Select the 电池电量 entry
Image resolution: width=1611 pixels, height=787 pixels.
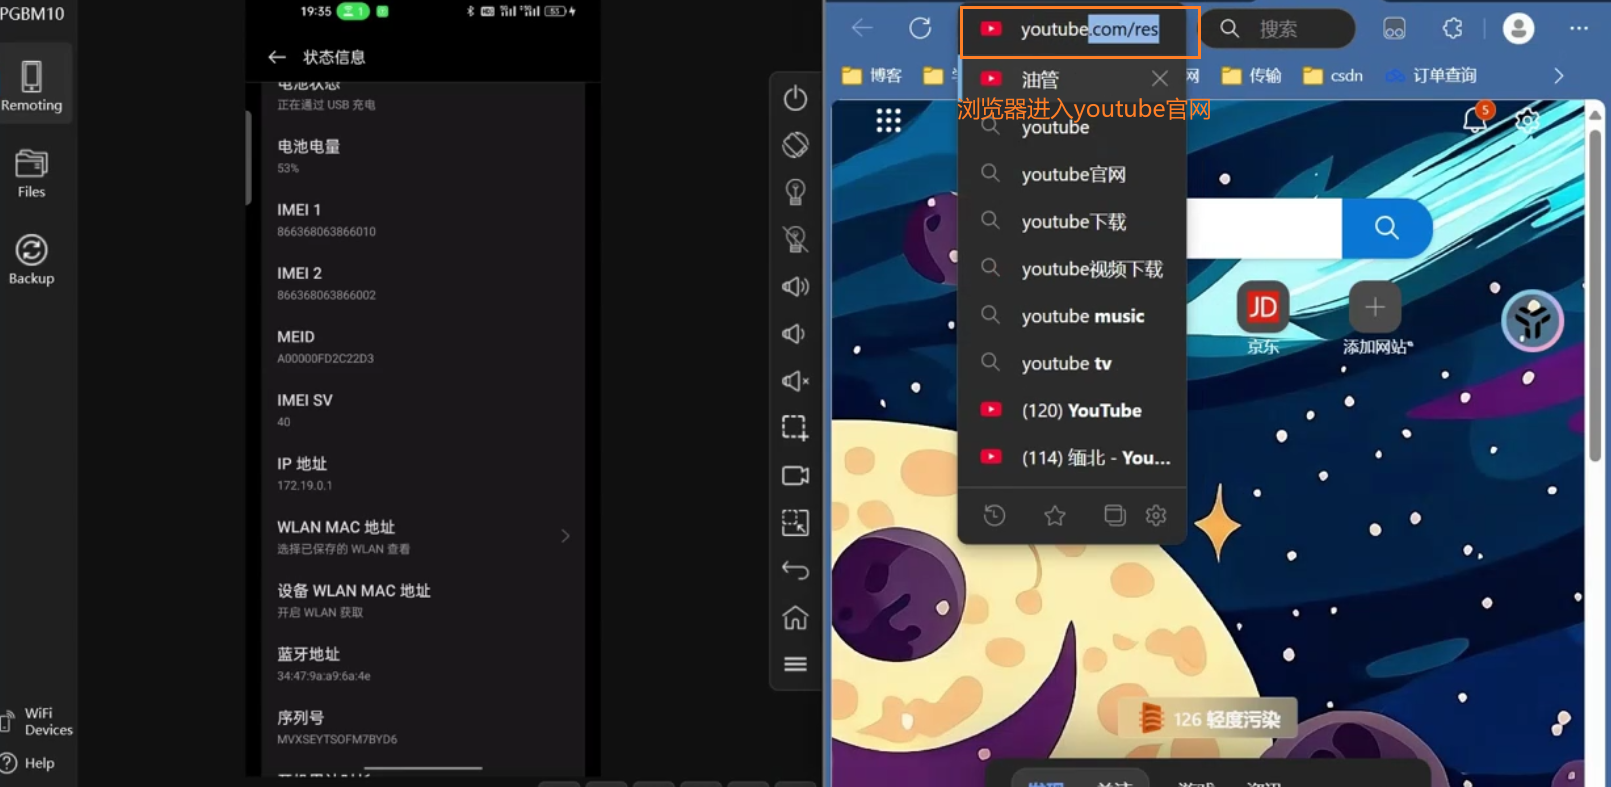(423, 156)
